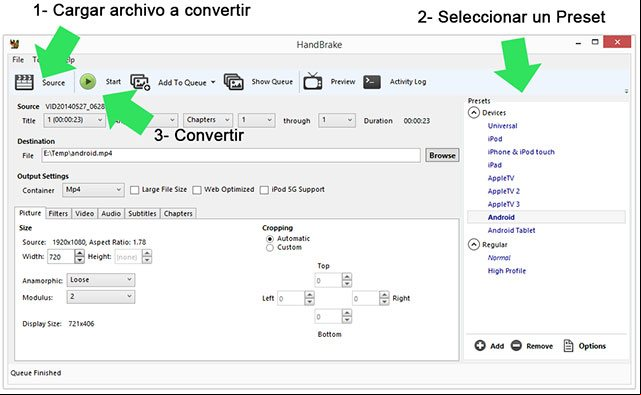
Task: Click the Add preset plus icon
Action: coord(480,346)
